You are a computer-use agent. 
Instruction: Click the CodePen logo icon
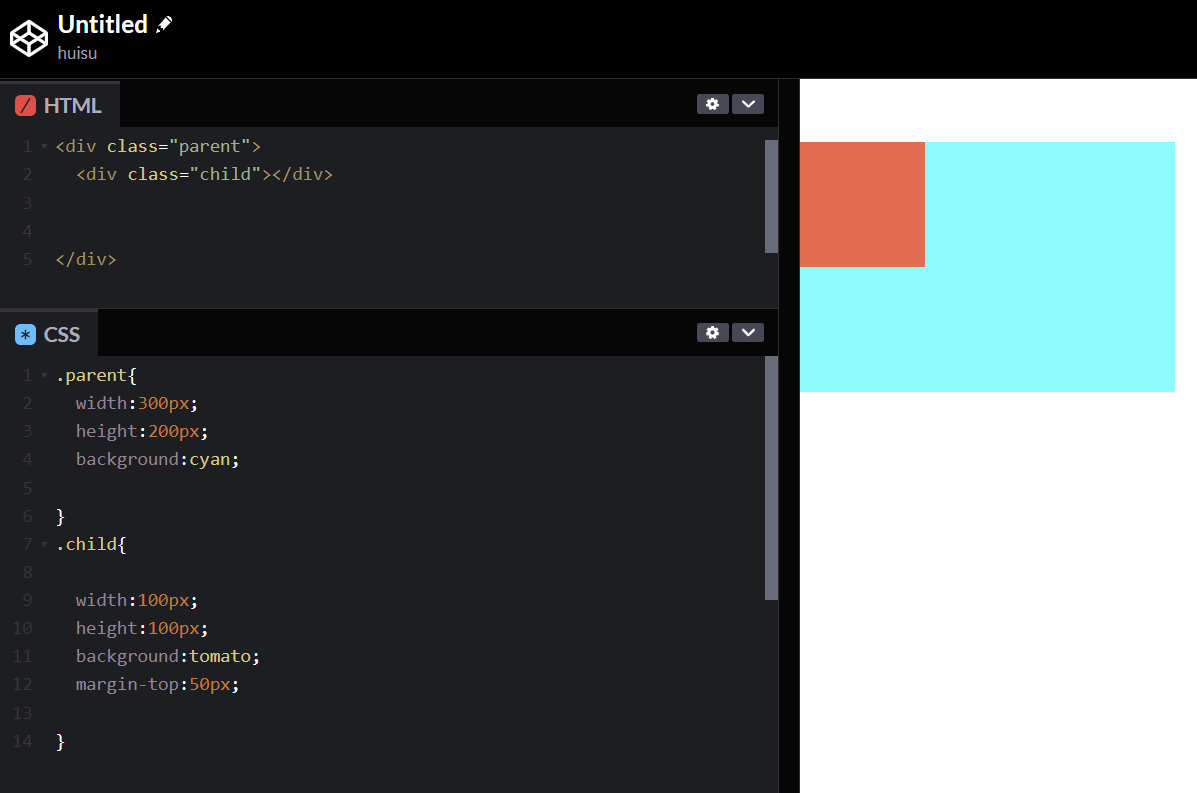coord(29,38)
